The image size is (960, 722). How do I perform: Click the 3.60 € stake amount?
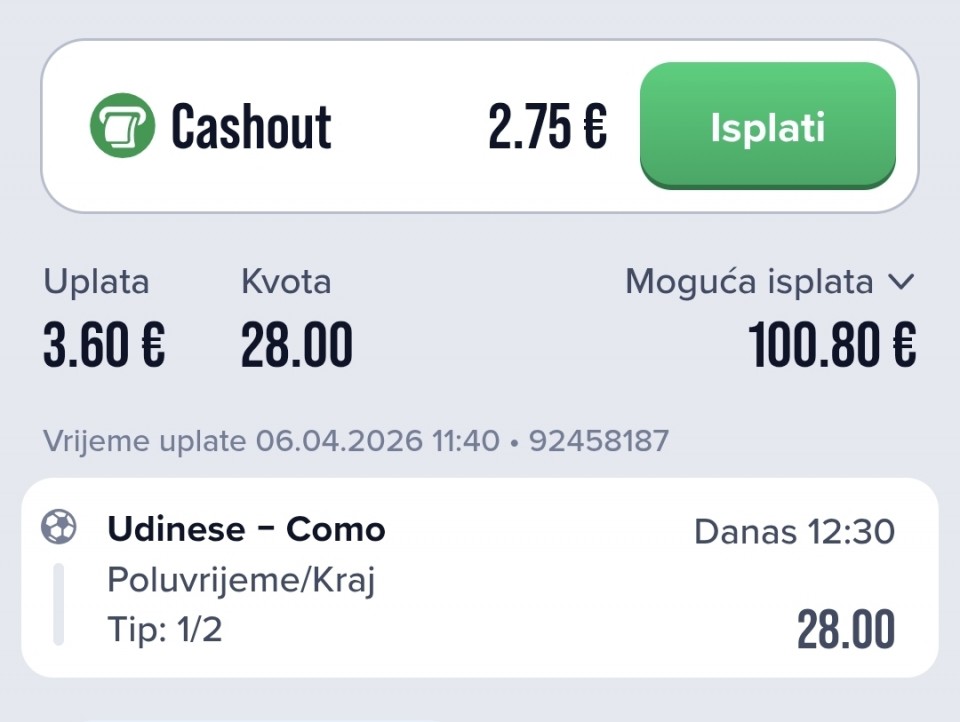104,345
